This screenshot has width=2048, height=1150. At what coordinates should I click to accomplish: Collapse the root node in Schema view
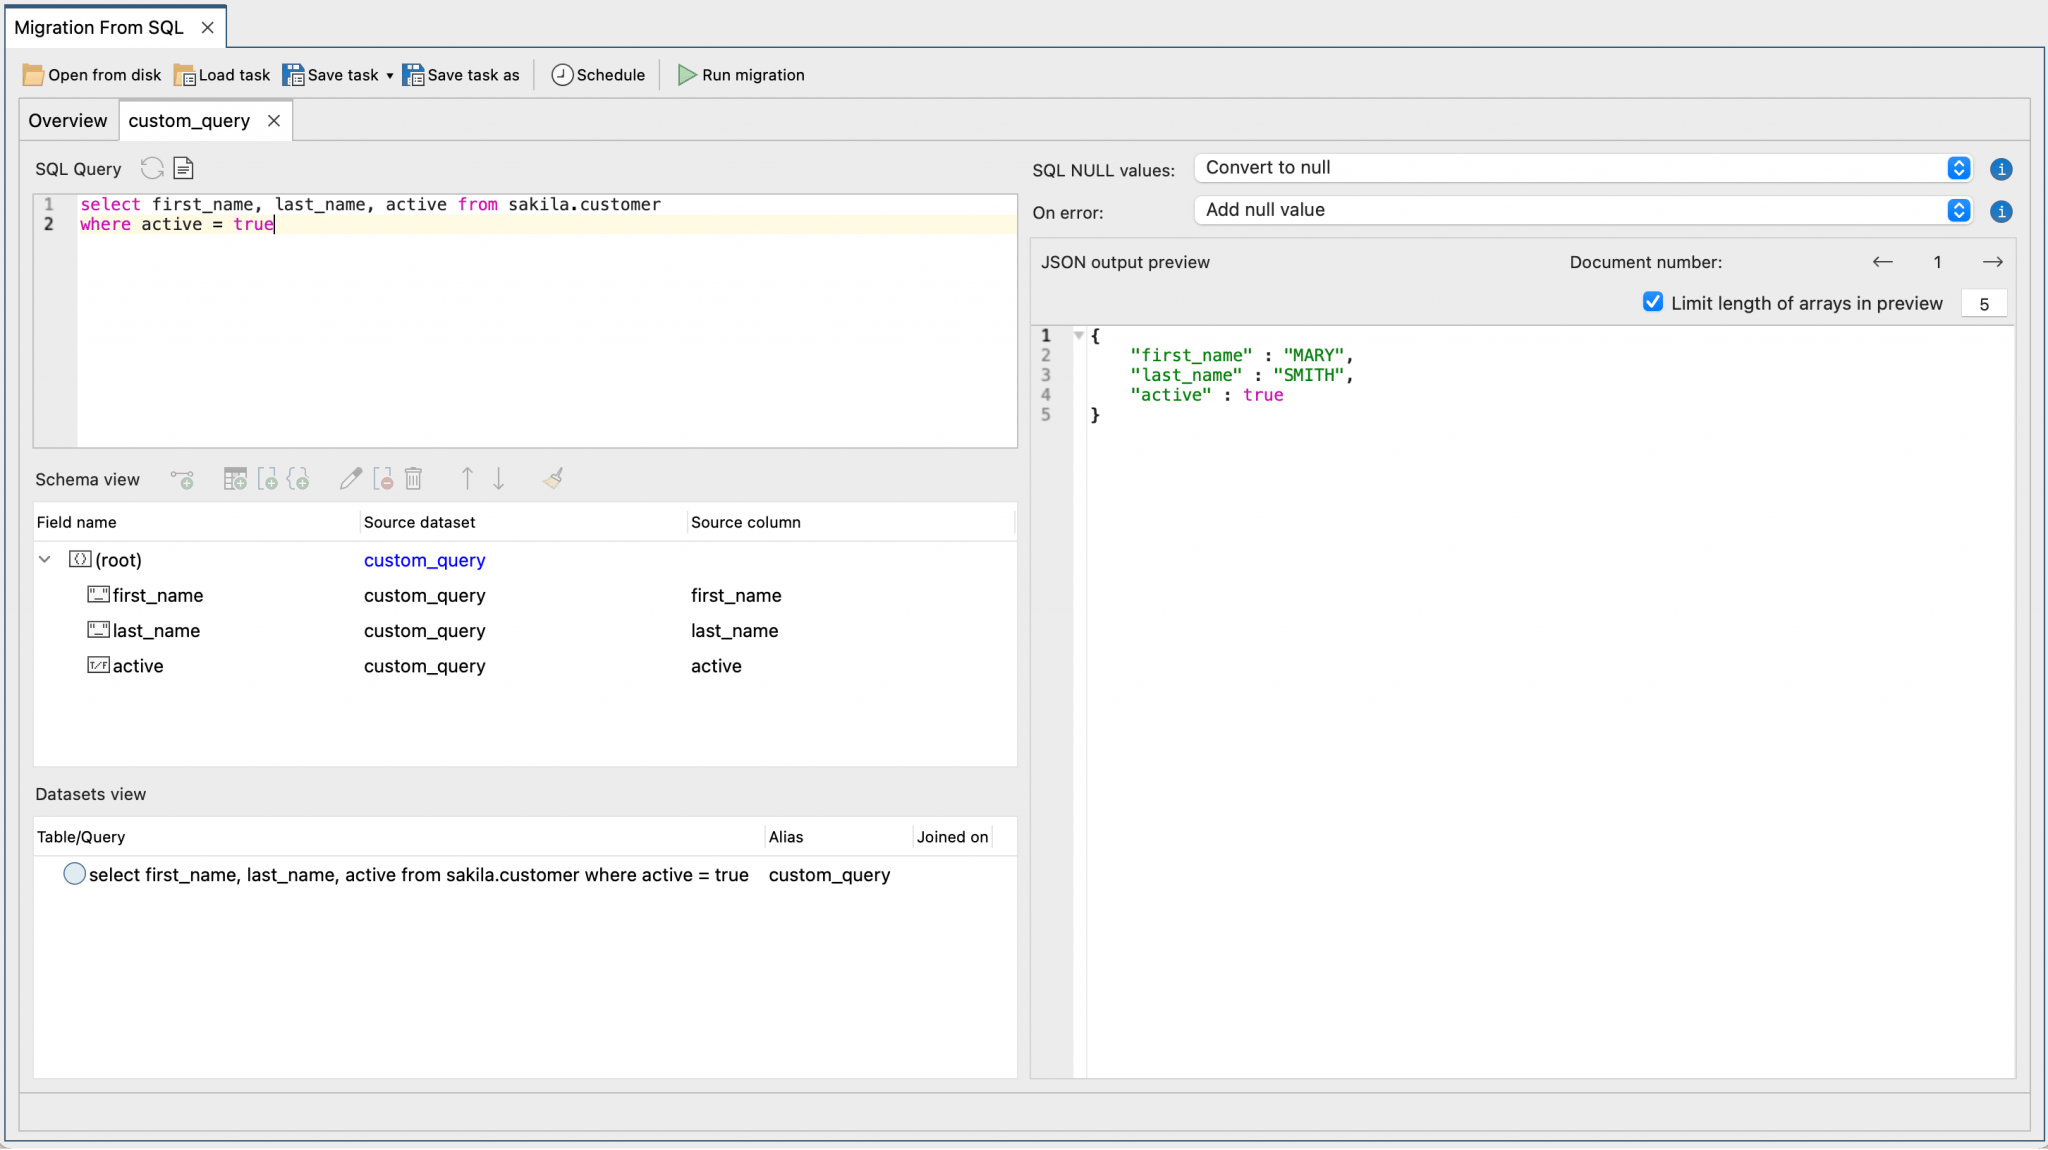44,559
